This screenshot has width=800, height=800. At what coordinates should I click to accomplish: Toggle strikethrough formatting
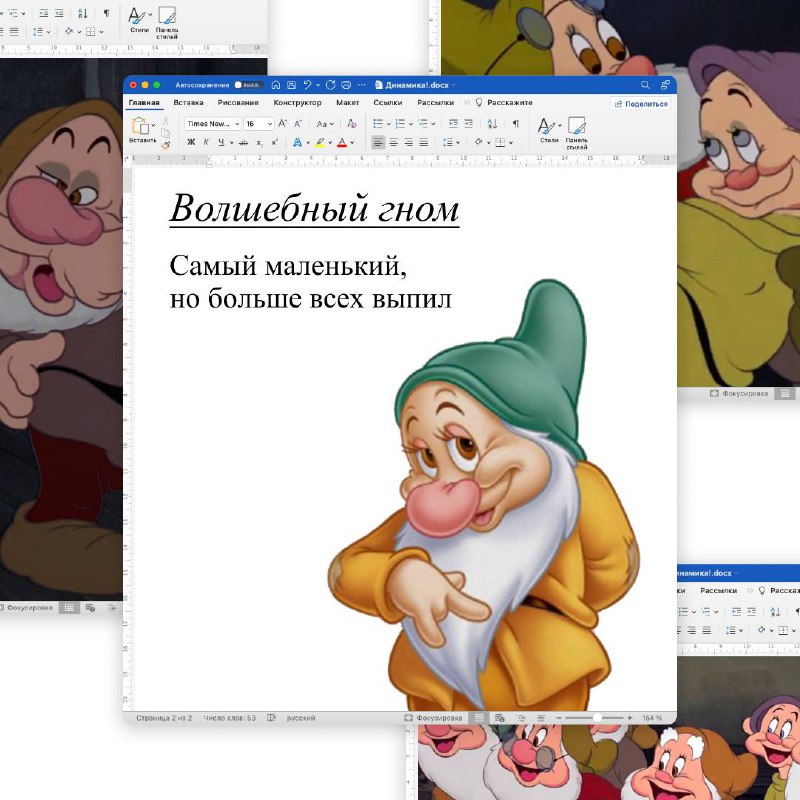tap(243, 143)
